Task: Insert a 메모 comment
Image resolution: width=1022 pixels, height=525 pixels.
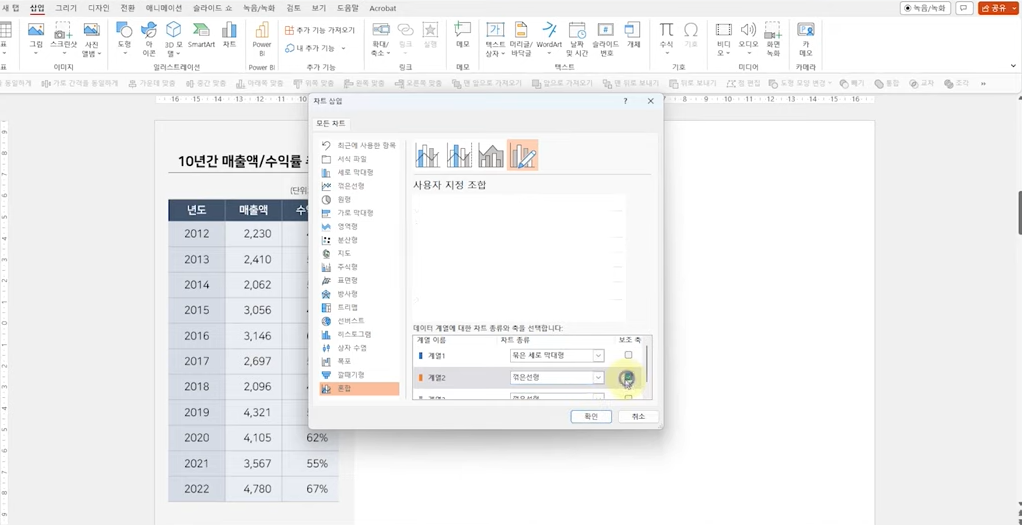Action: click(463, 36)
